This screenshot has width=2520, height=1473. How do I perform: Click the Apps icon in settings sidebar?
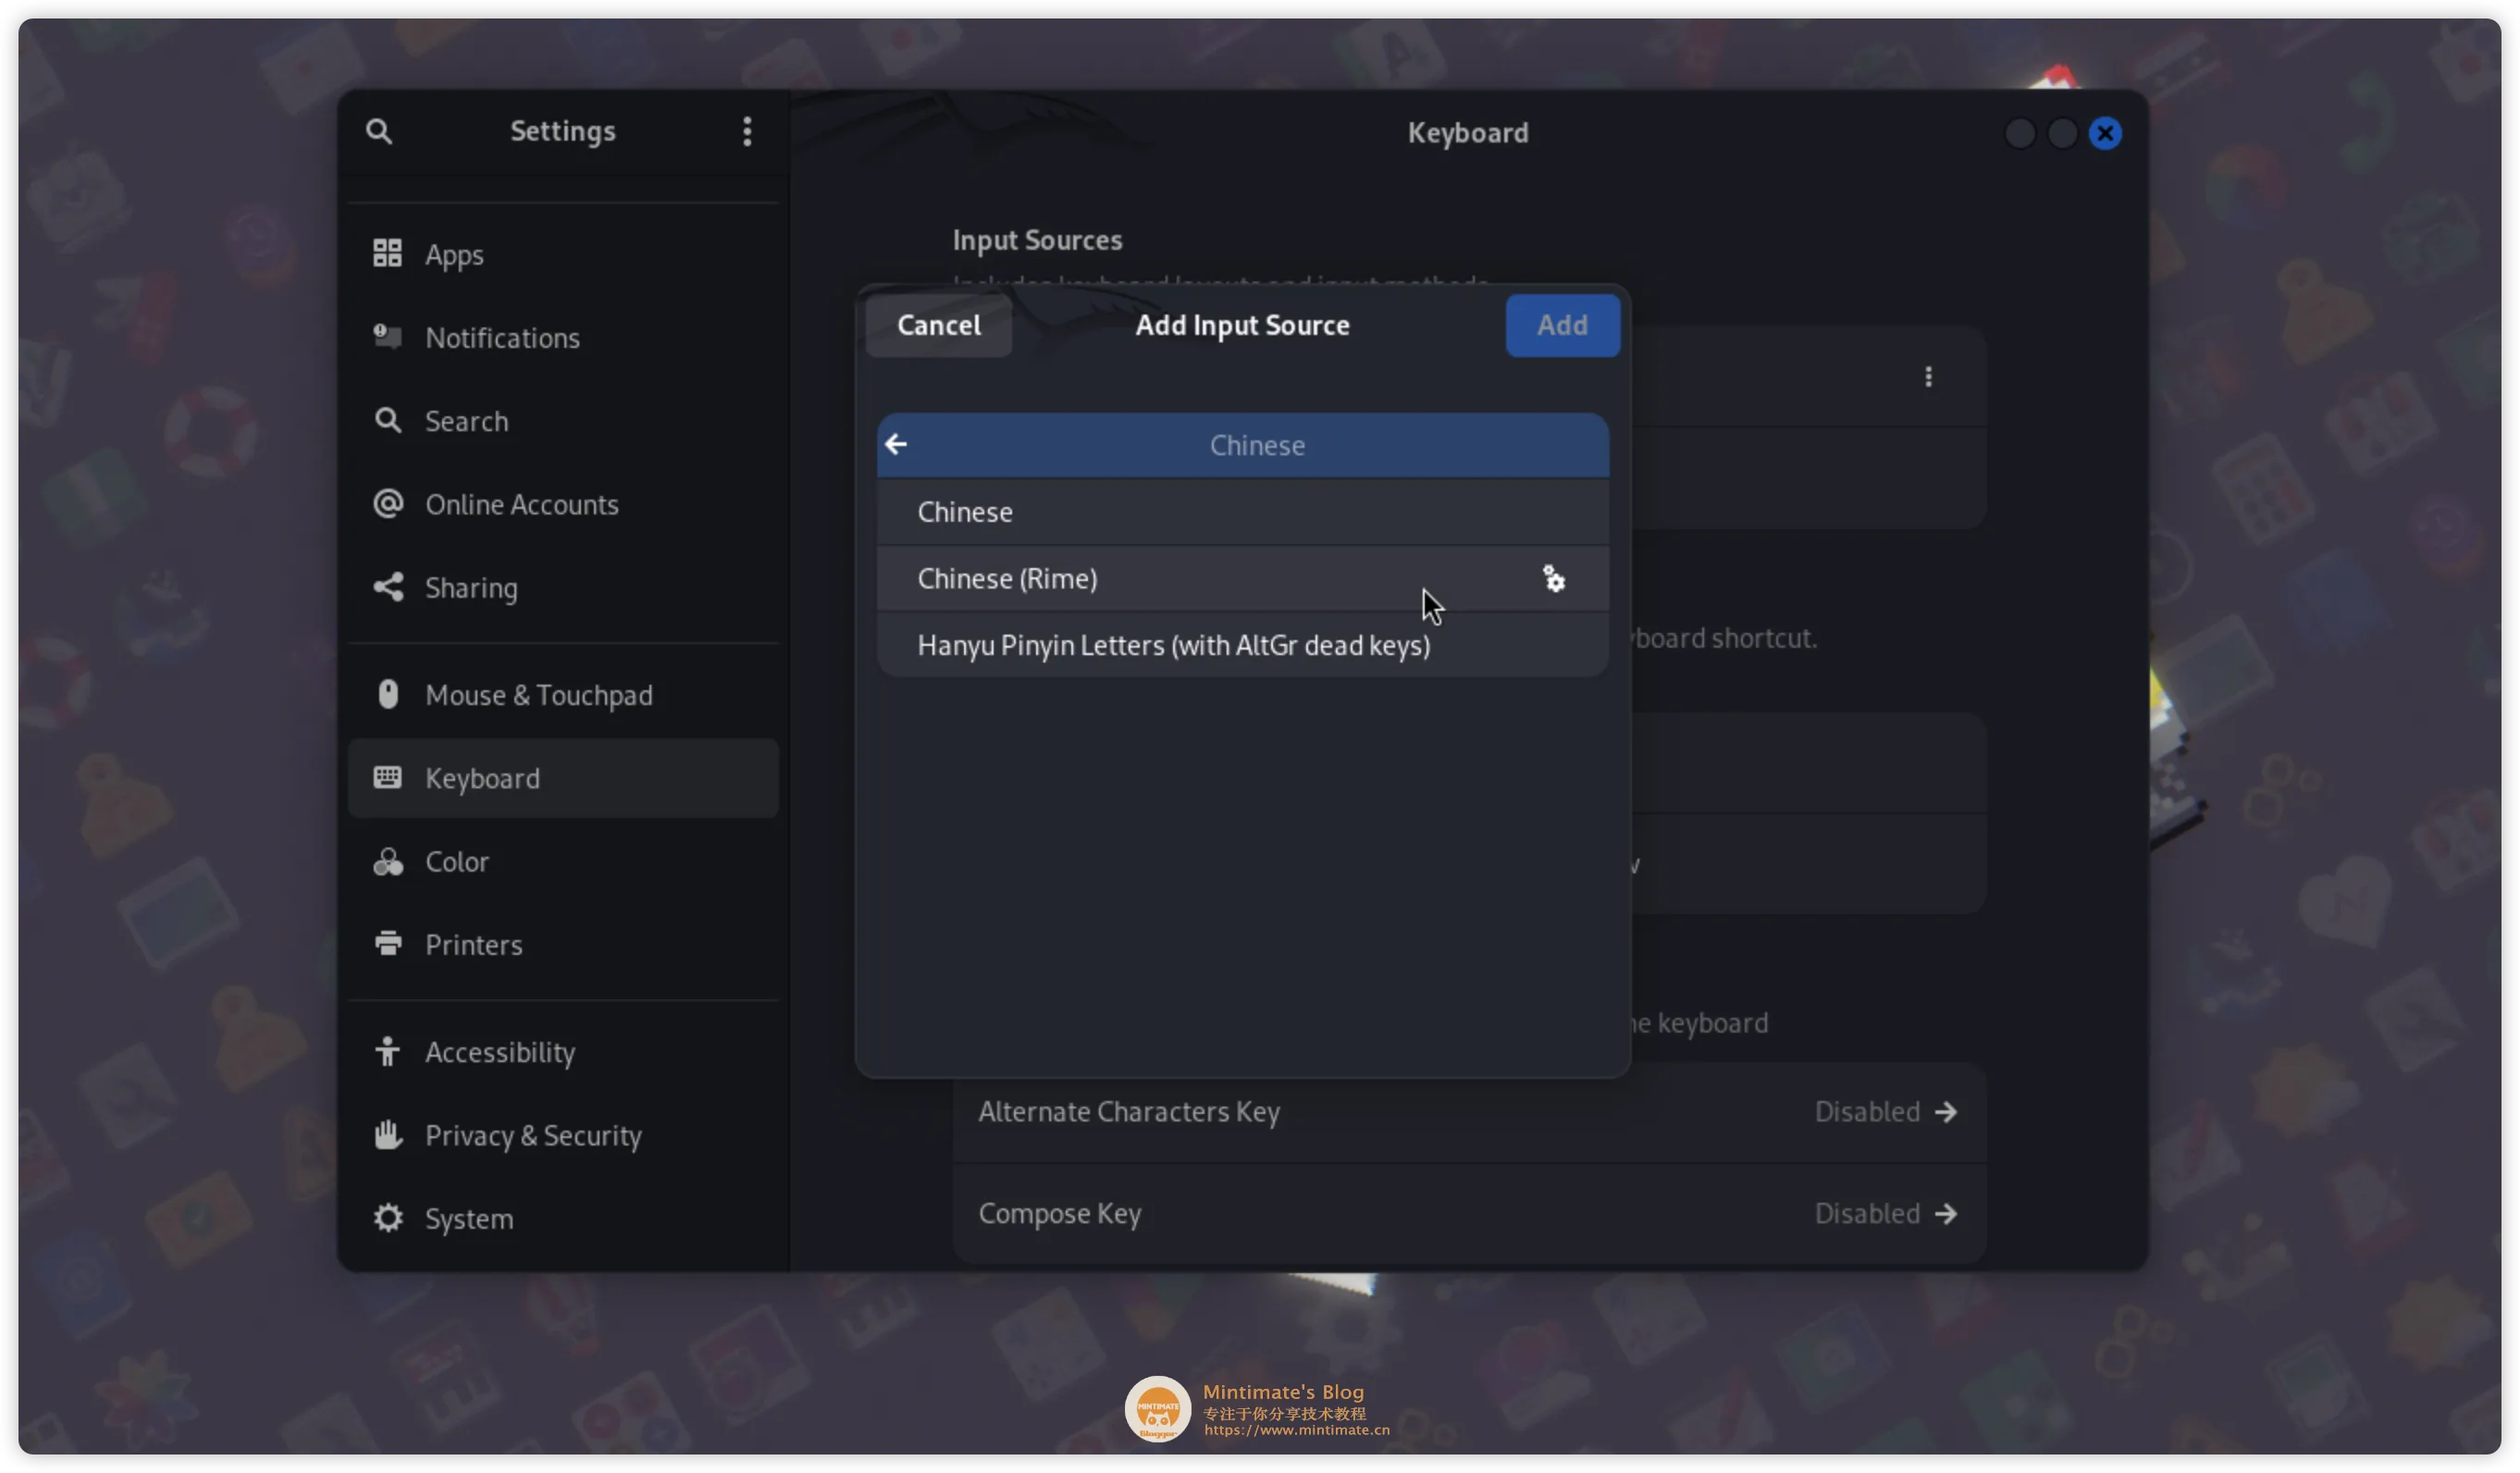pyautogui.click(x=388, y=254)
